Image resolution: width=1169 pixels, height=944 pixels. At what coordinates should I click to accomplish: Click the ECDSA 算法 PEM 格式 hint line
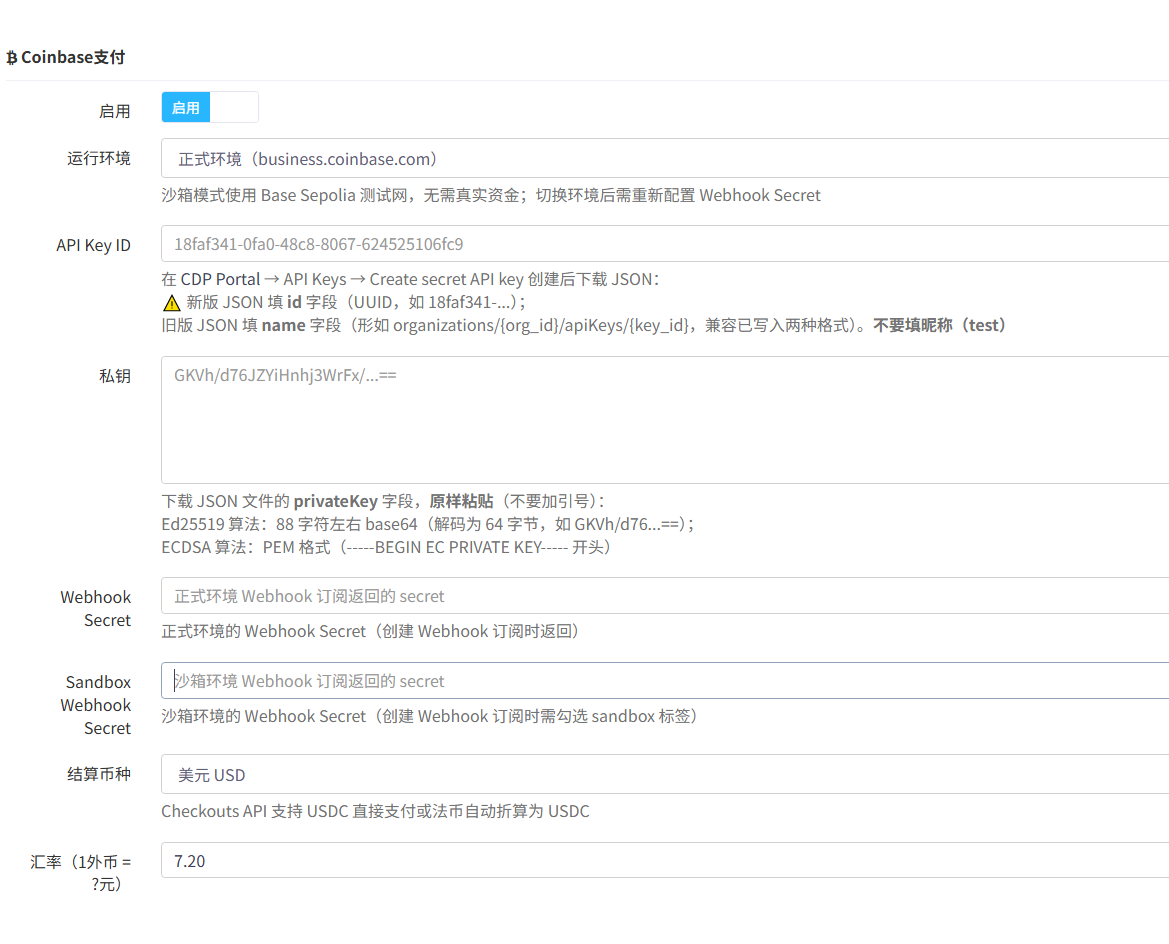(387, 547)
